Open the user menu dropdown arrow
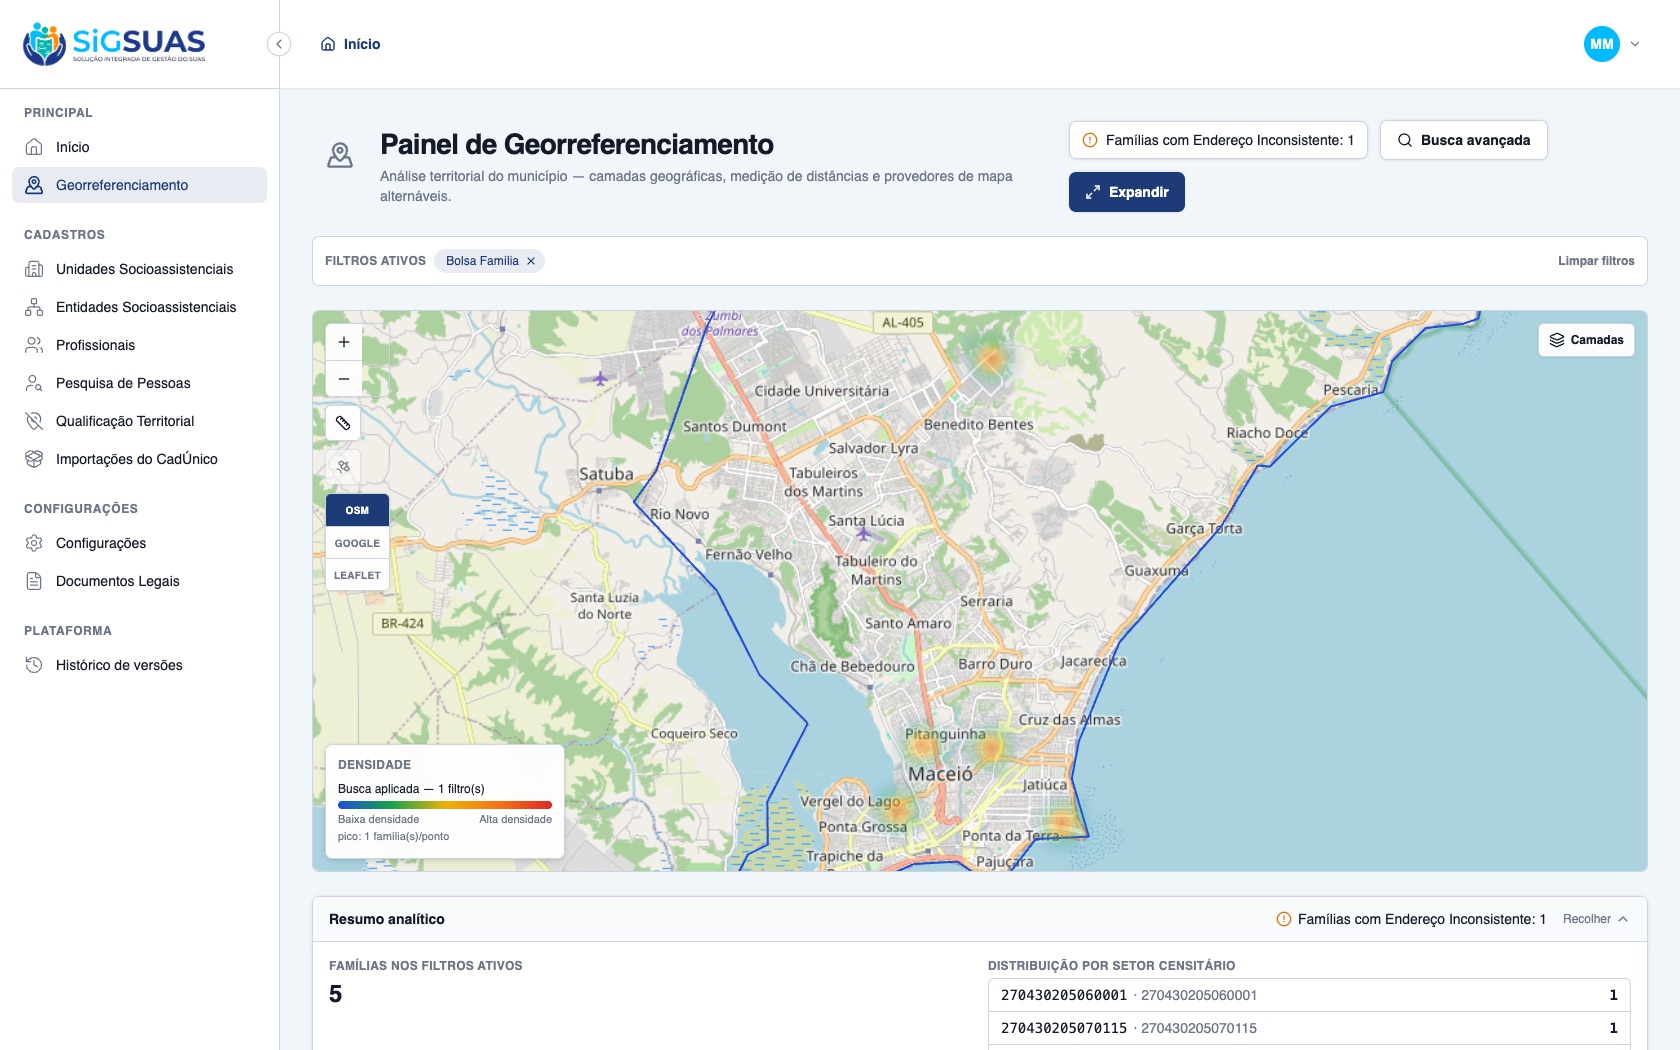The image size is (1680, 1050). tap(1635, 44)
